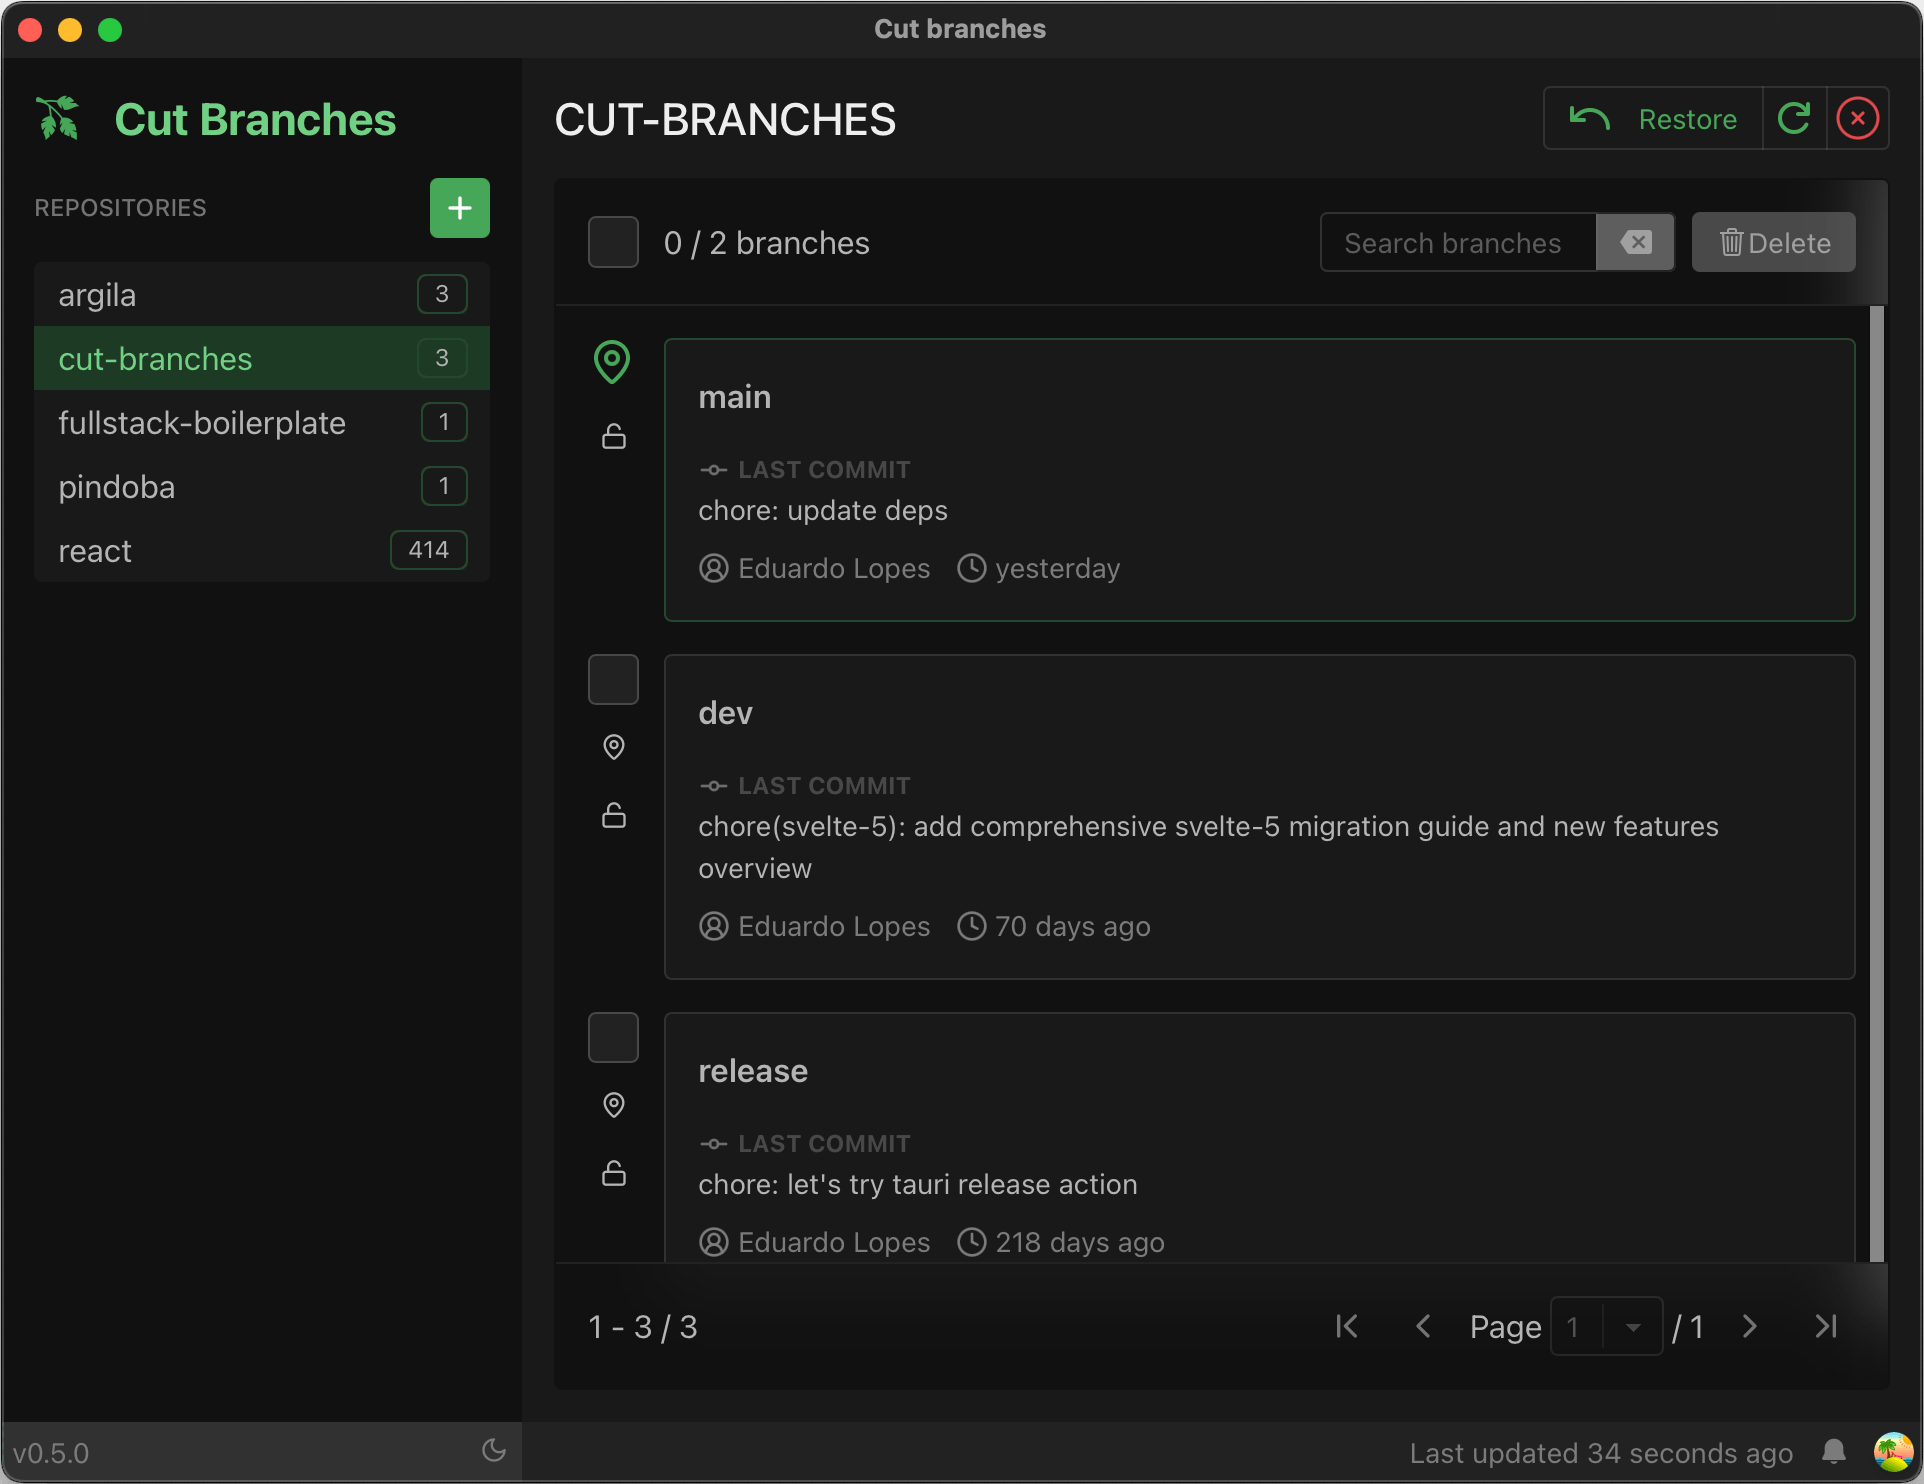
Task: Add a new repository with the plus button
Action: pos(459,207)
